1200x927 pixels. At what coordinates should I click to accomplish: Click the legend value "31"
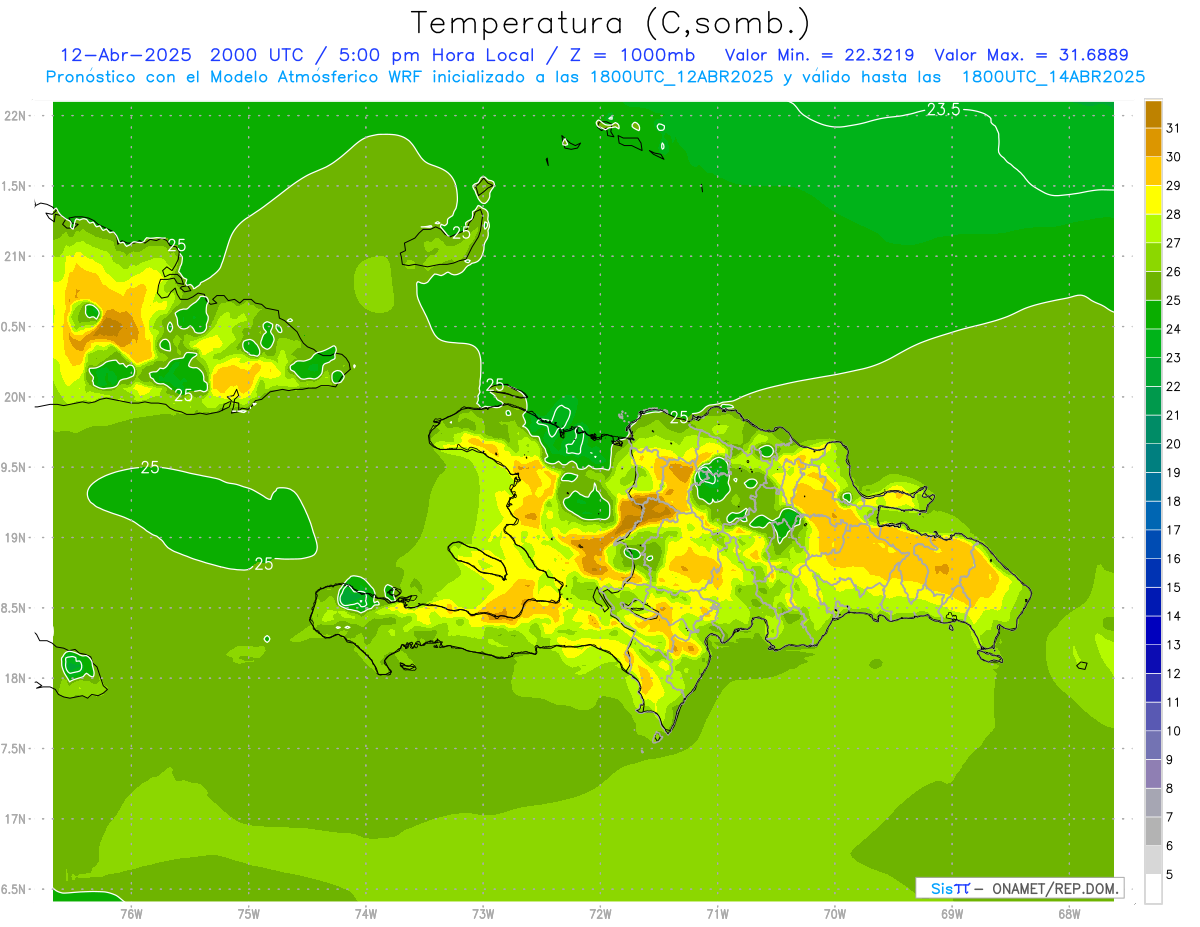[1173, 128]
